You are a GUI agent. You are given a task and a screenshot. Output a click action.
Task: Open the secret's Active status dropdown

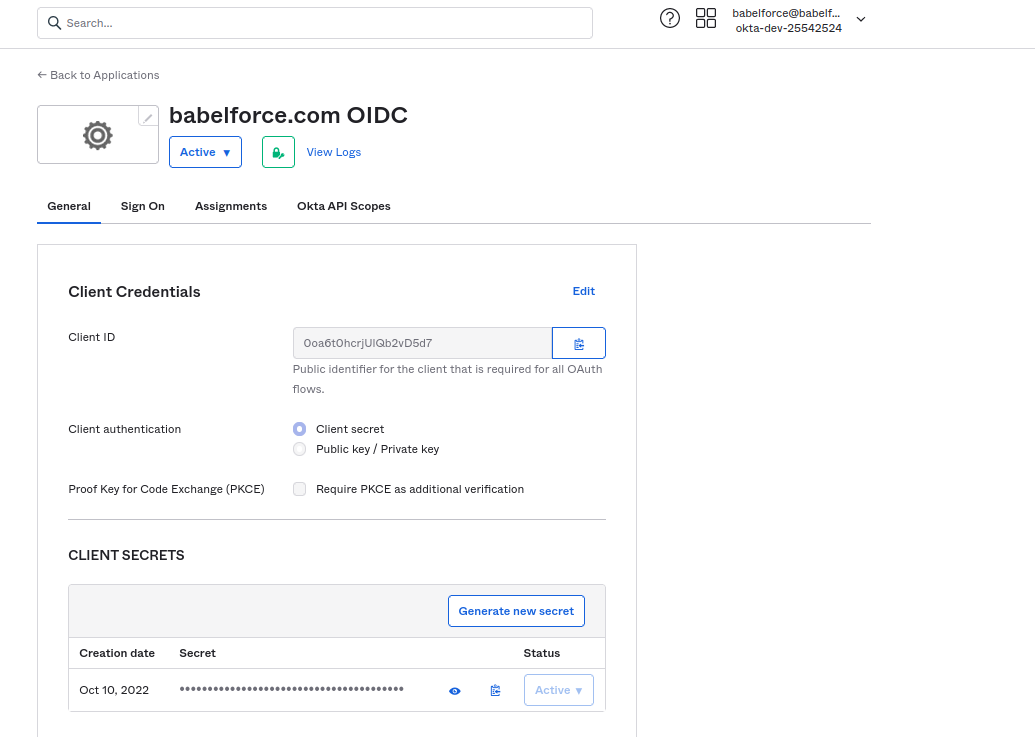558,690
